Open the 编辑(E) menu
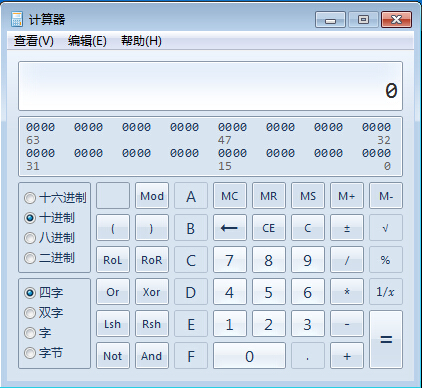 87,41
